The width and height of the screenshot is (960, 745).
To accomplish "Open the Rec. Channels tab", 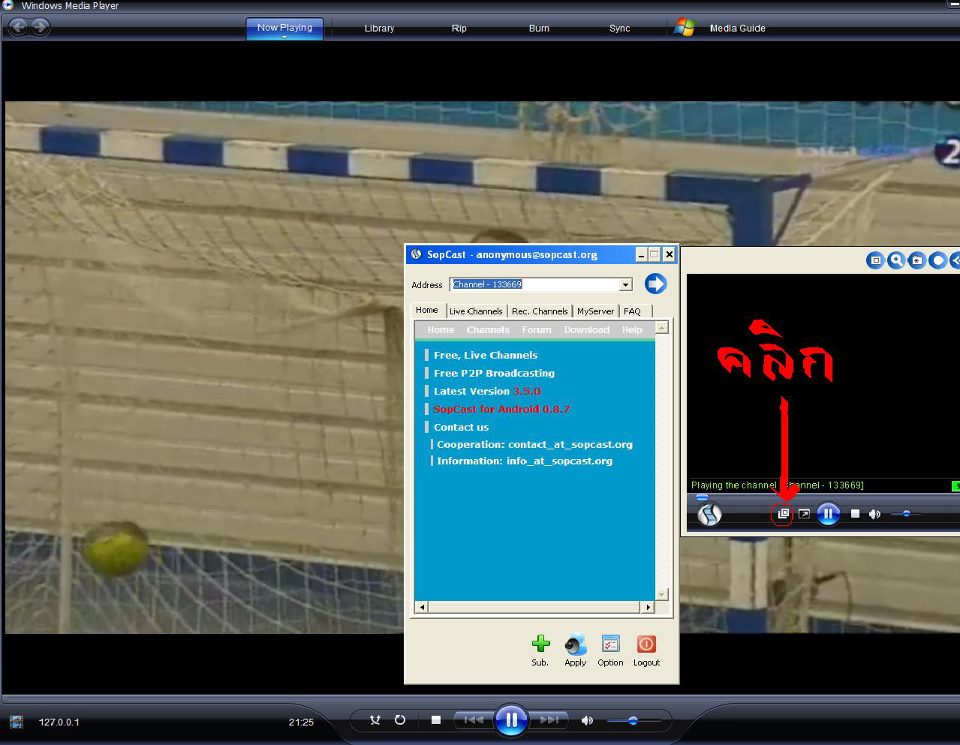I will coord(539,311).
